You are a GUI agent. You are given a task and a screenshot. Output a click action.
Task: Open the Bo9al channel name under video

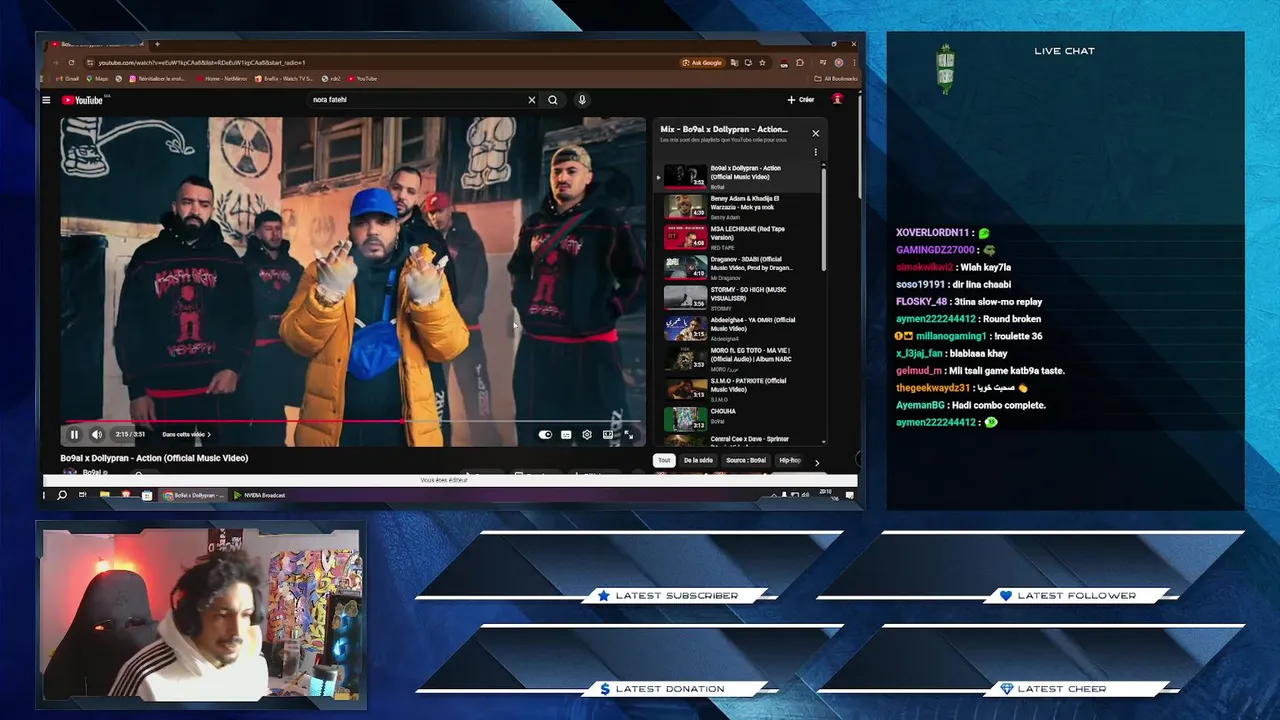[91, 472]
